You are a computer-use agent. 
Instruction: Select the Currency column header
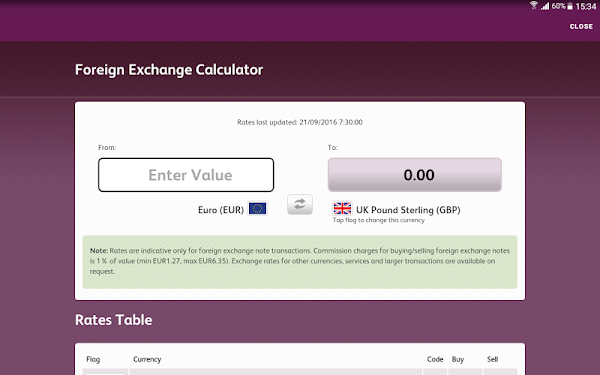pos(147,359)
